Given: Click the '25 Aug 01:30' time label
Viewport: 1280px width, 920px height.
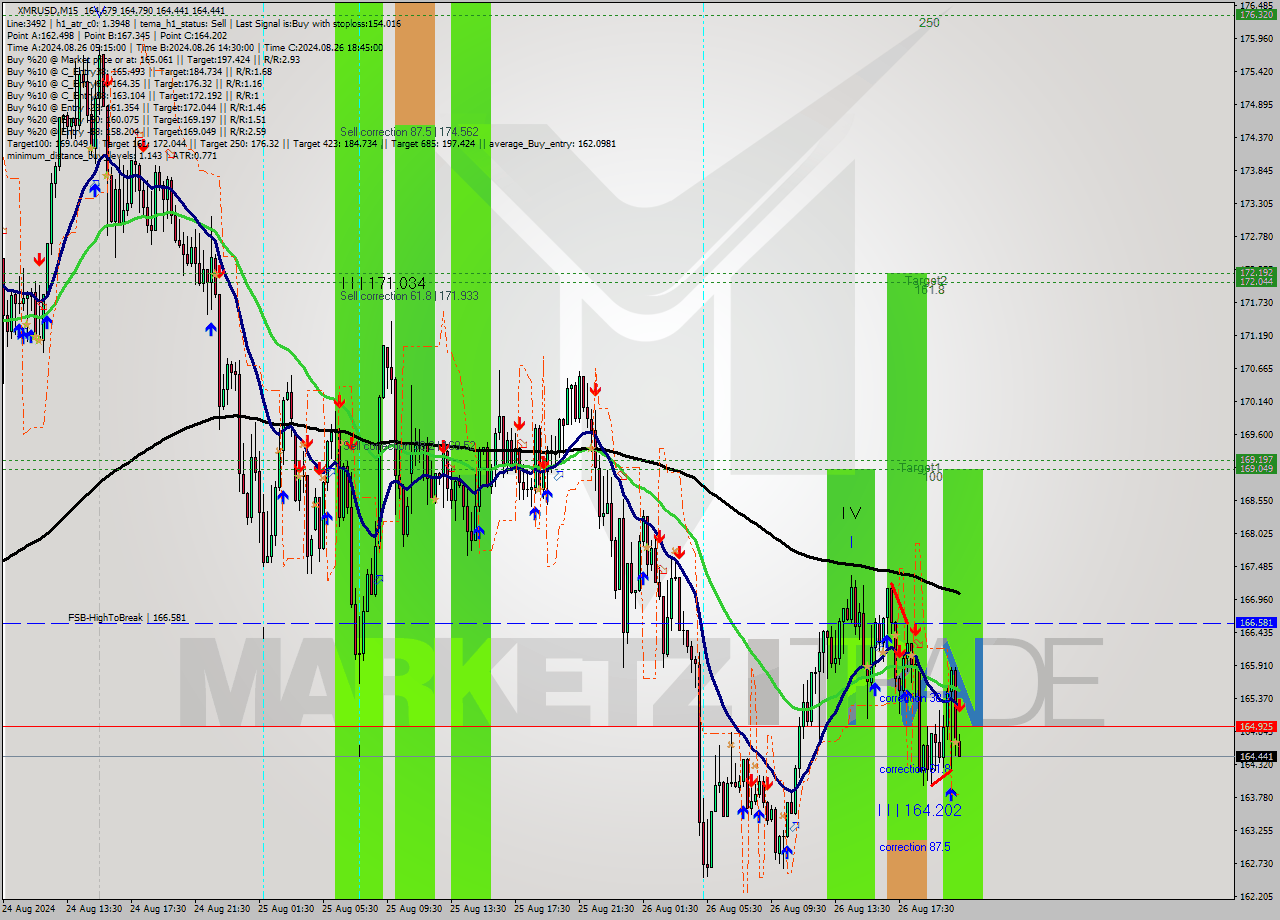Looking at the screenshot, I should pos(286,910).
